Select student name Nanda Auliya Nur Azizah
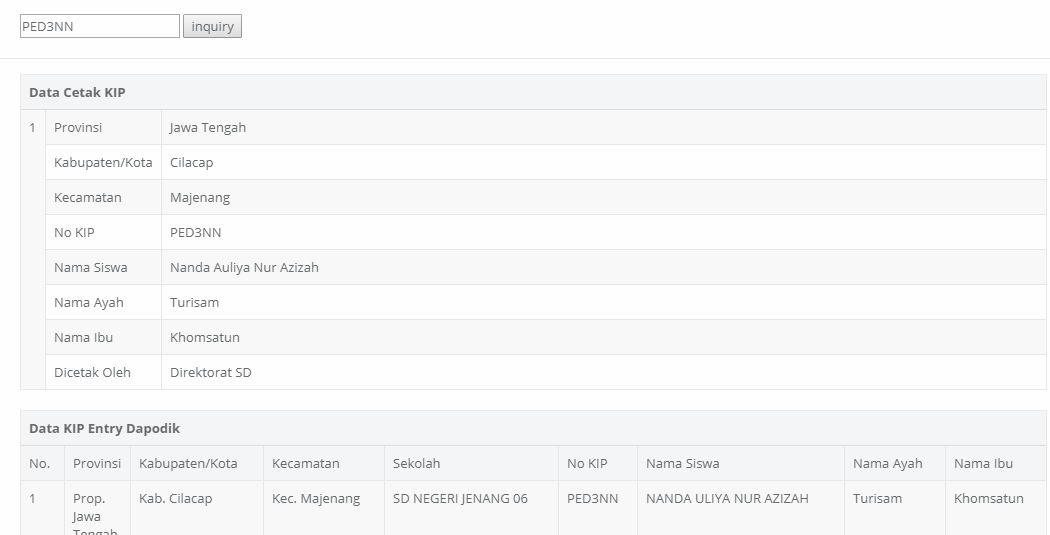Image resolution: width=1050 pixels, height=535 pixels. pos(244,267)
